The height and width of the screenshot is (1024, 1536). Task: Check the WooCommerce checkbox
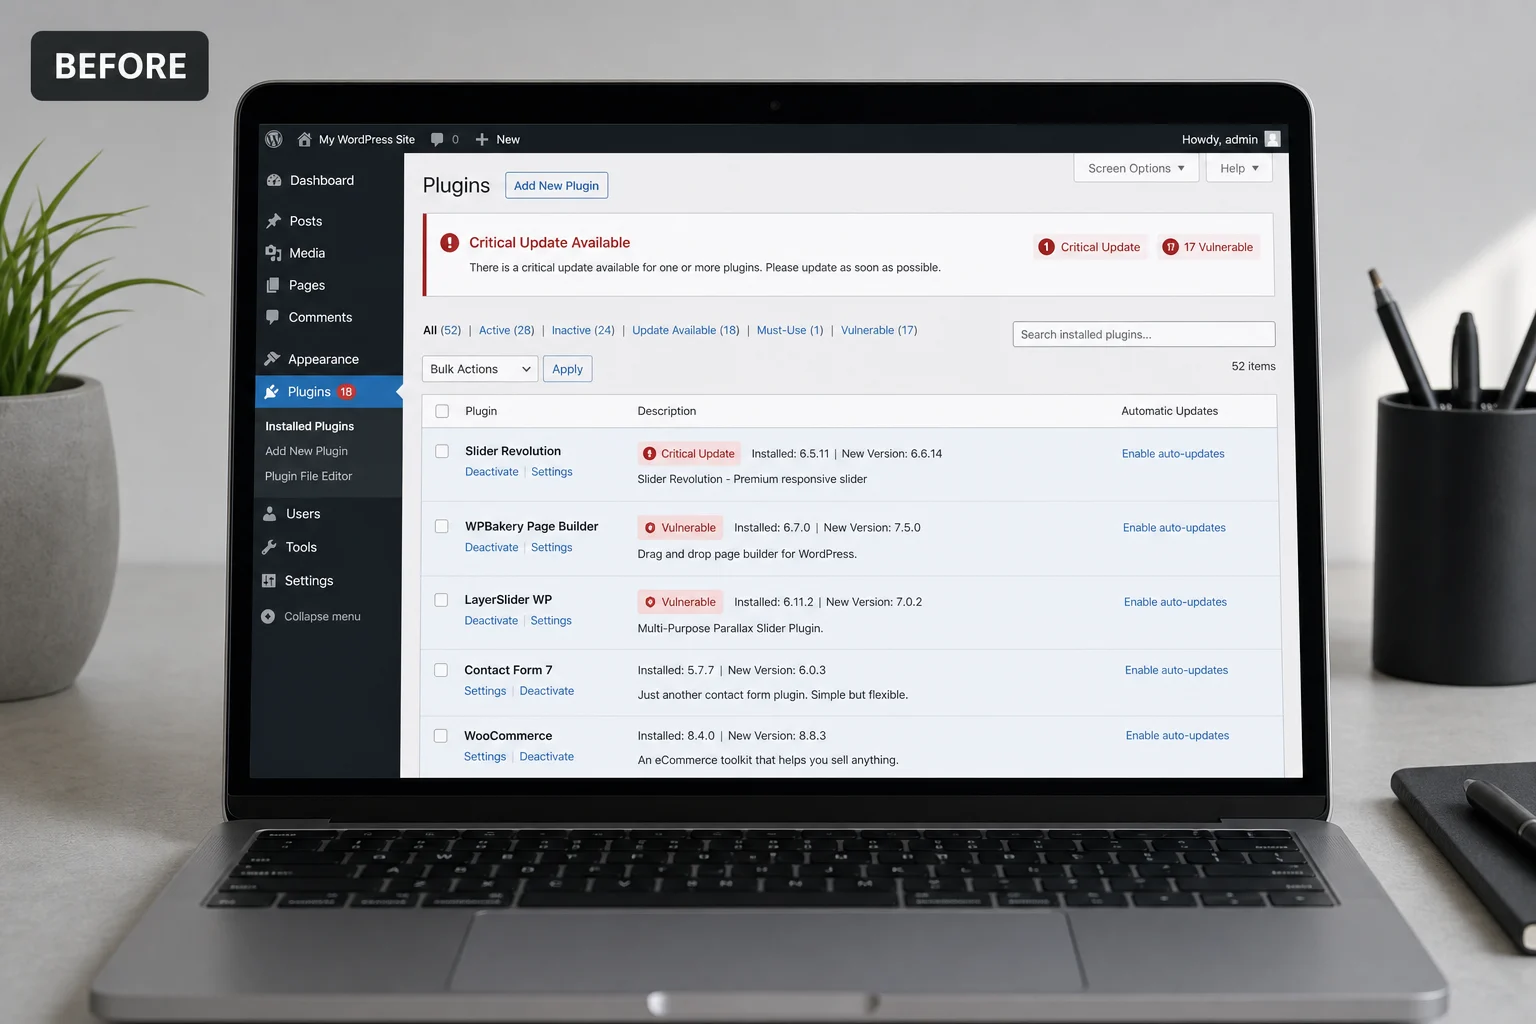click(x=440, y=736)
